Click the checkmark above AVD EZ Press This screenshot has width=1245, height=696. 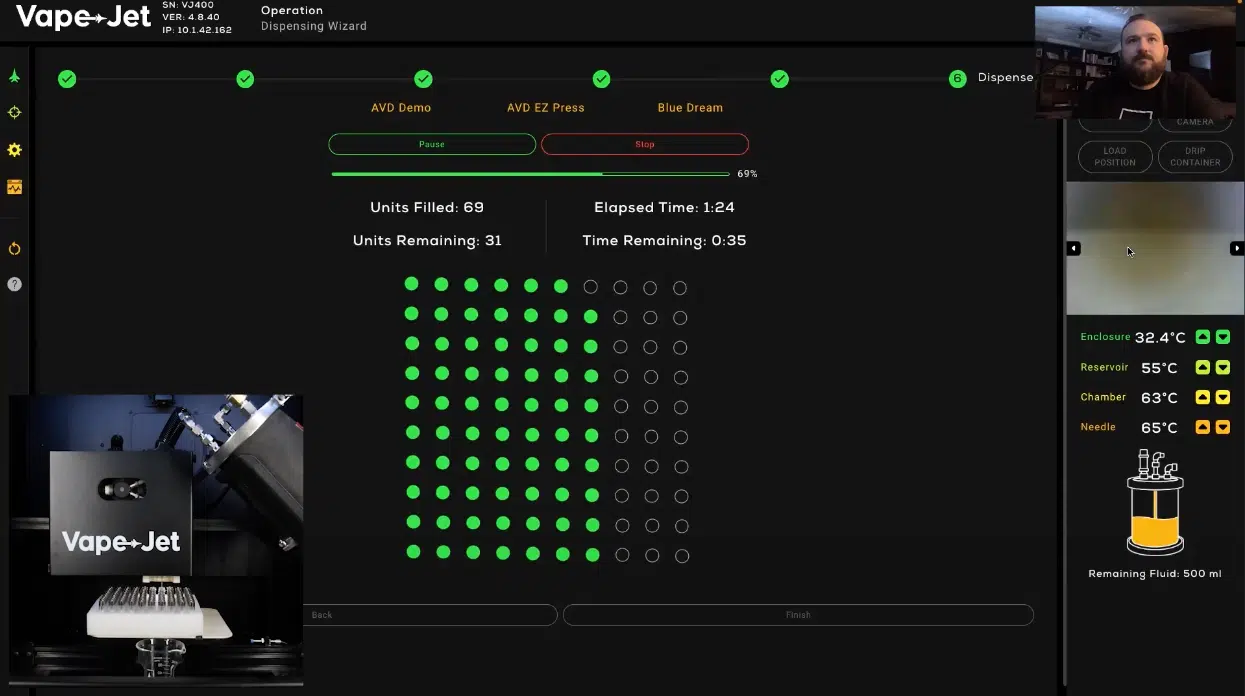601,79
